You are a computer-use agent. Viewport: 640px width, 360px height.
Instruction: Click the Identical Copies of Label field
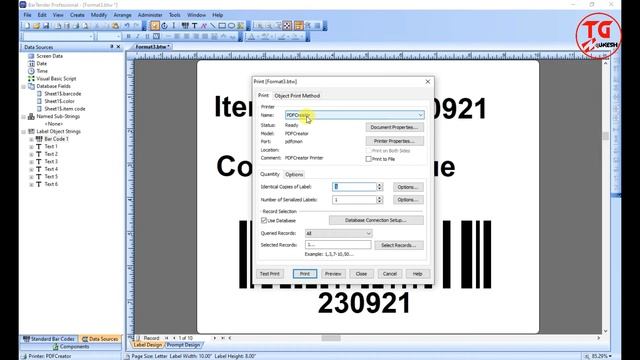click(x=354, y=187)
